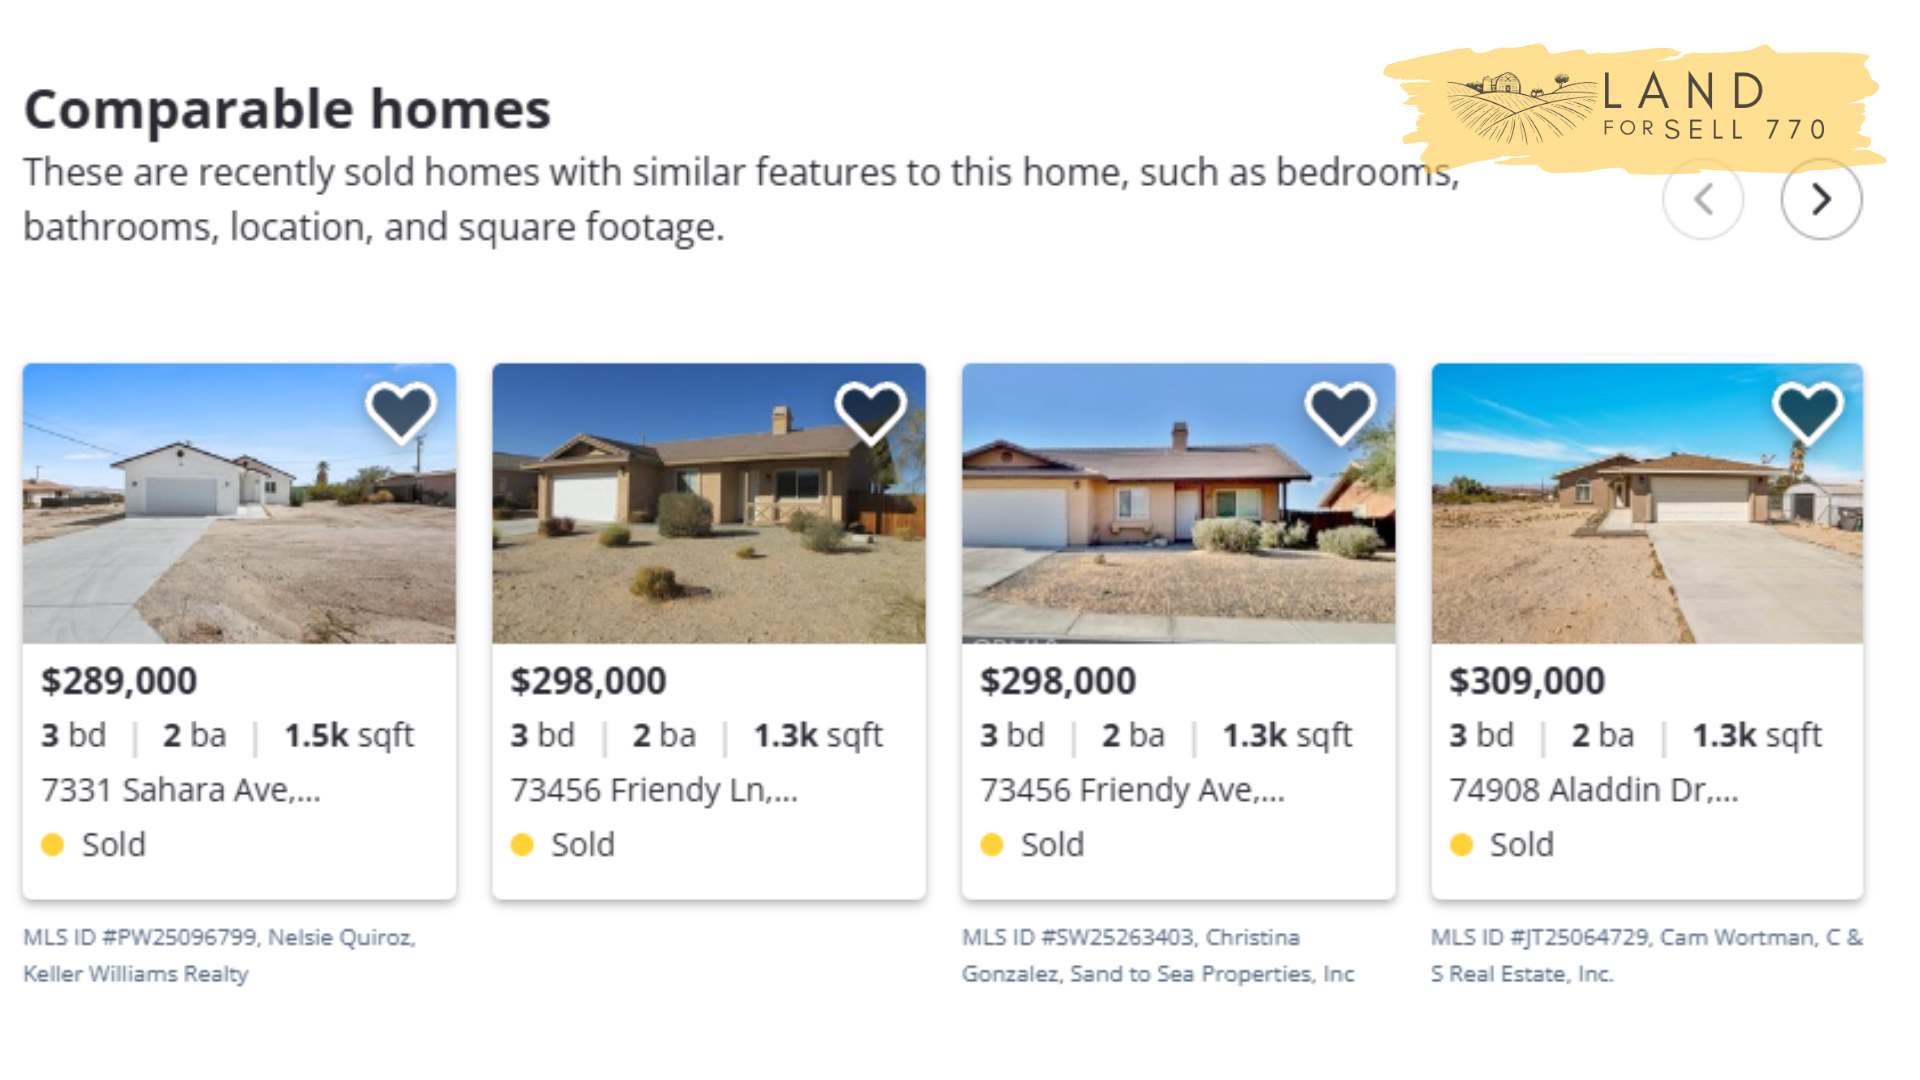The image size is (1920, 1080).
Task: Click yellow Sold dot on Sahara Ave card
Action: click(51, 845)
